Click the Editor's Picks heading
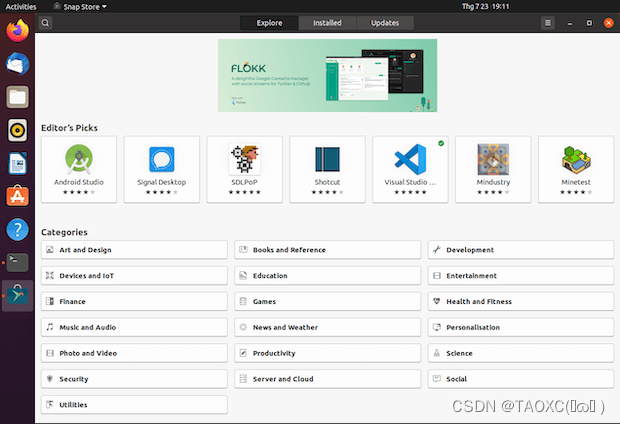Viewport: 620px width, 424px height. (x=70, y=128)
